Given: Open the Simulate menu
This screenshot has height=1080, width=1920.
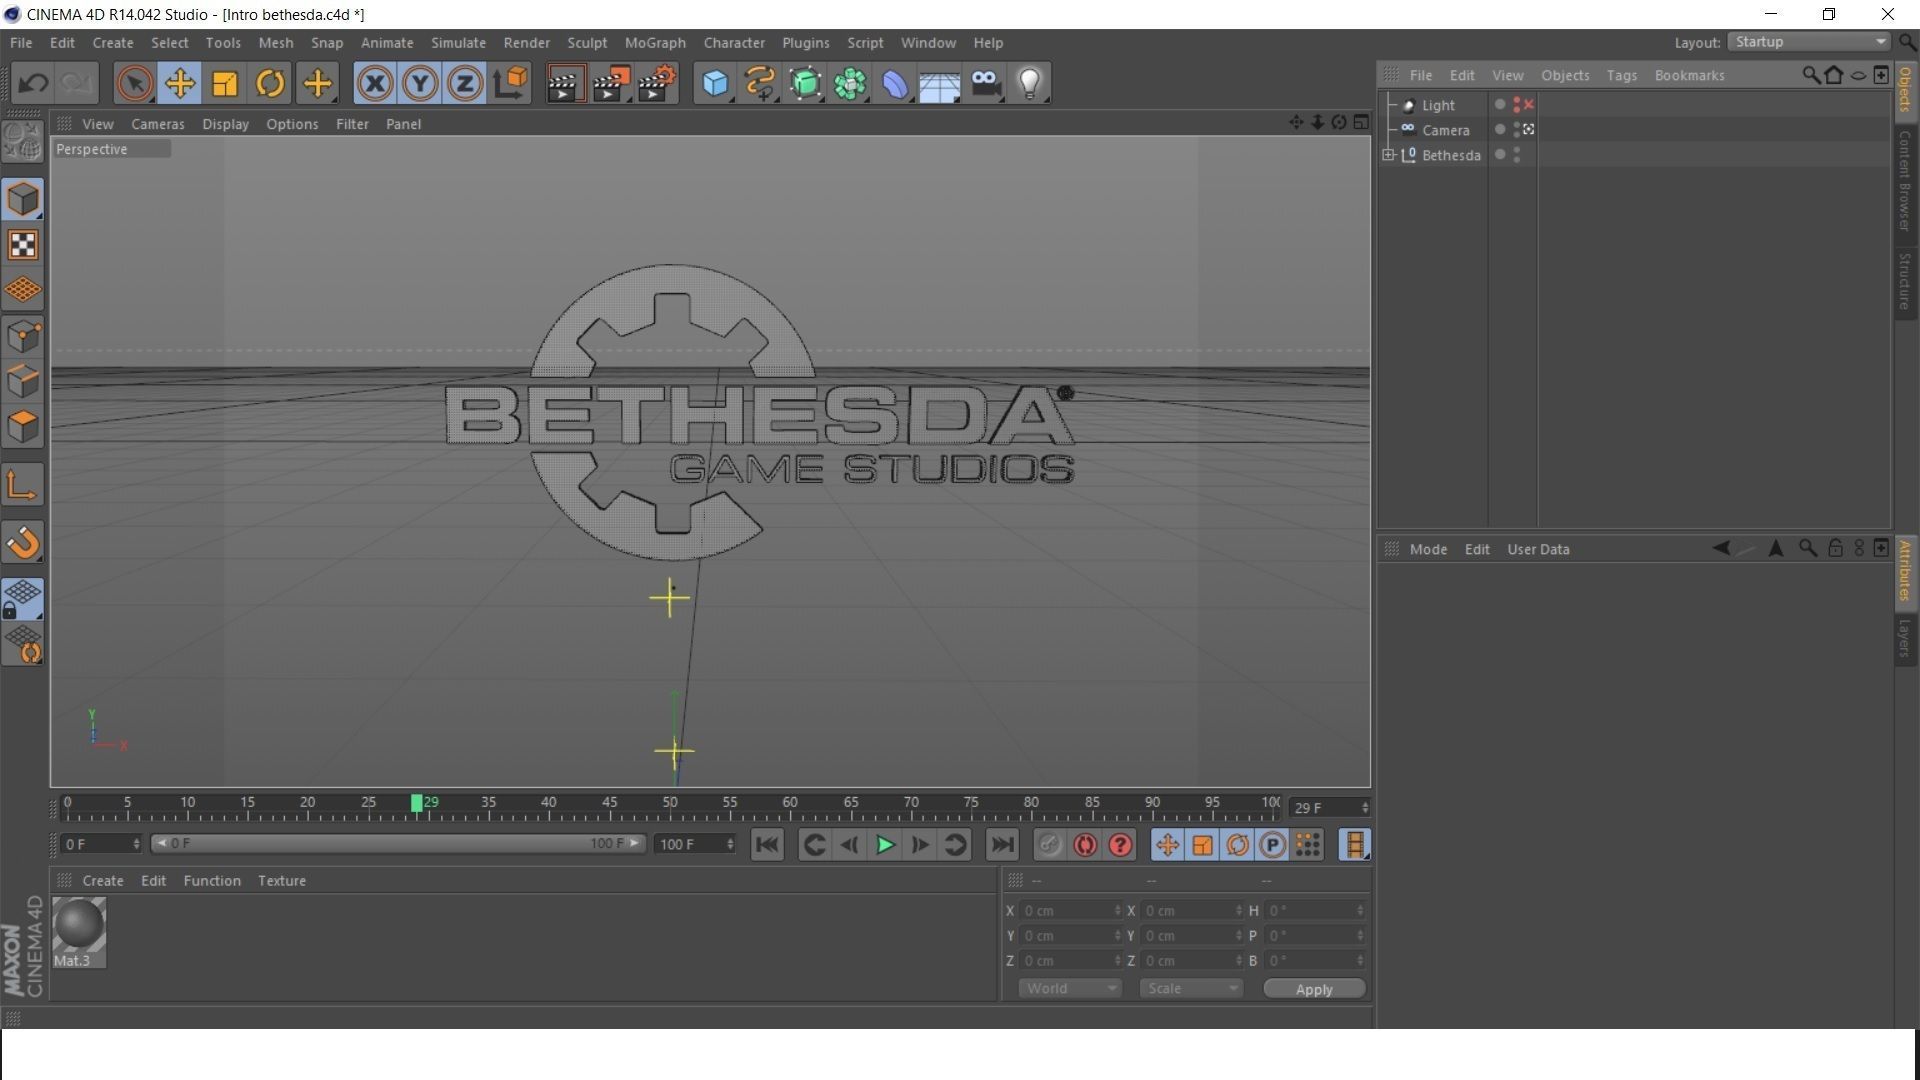Looking at the screenshot, I should (x=458, y=43).
